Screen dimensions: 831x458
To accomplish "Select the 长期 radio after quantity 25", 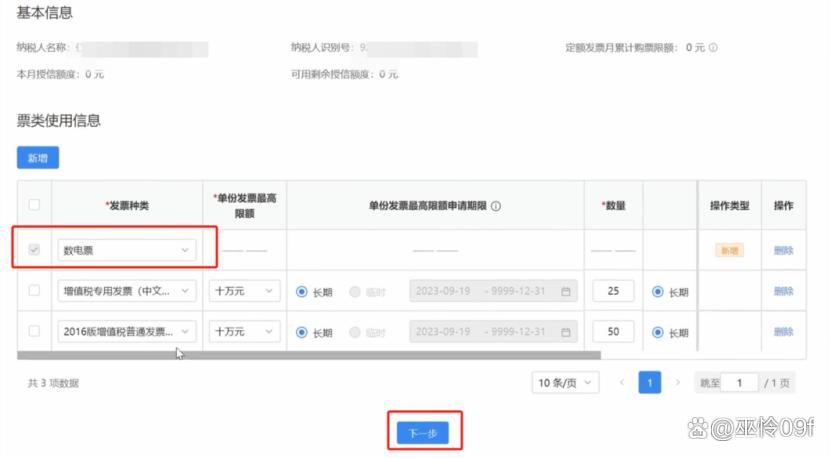I will point(658,292).
